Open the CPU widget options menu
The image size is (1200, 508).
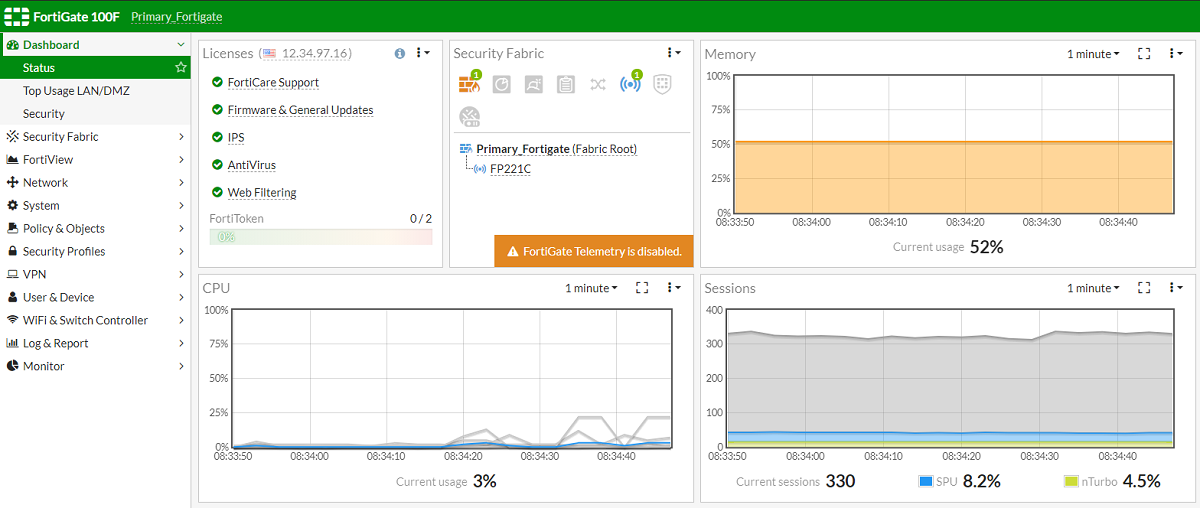(674, 288)
